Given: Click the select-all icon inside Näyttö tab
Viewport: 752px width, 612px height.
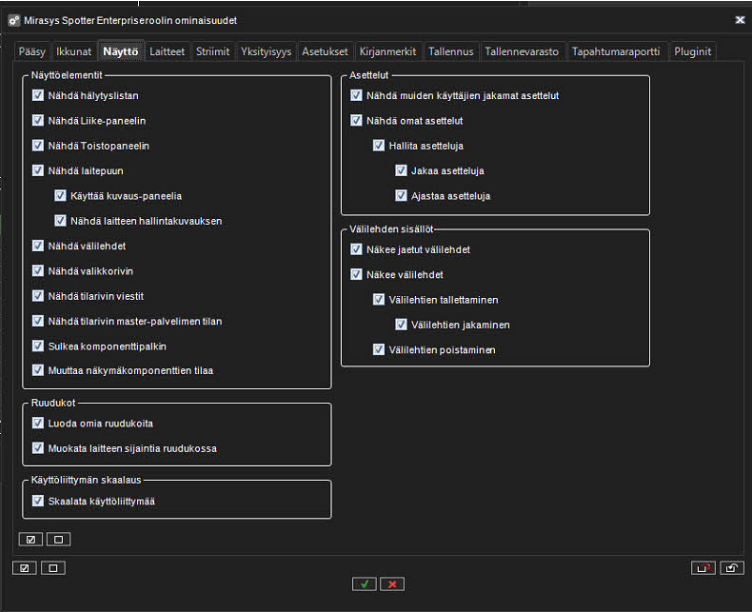Looking at the screenshot, I should pyautogui.click(x=31, y=540).
